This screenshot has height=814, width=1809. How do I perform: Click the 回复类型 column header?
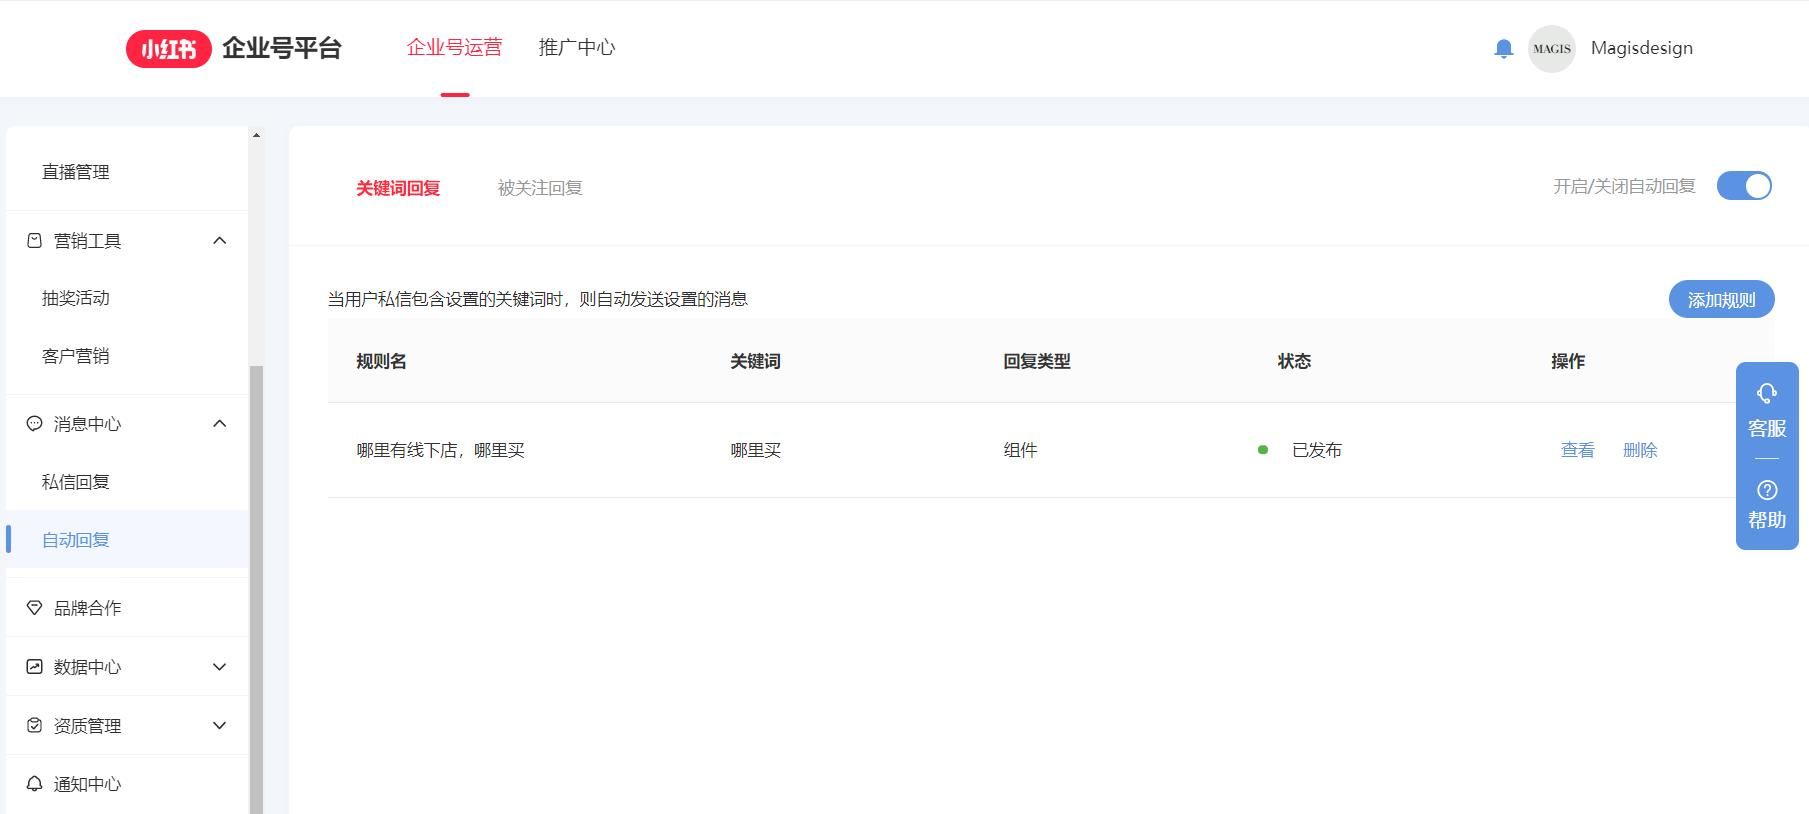(1037, 361)
